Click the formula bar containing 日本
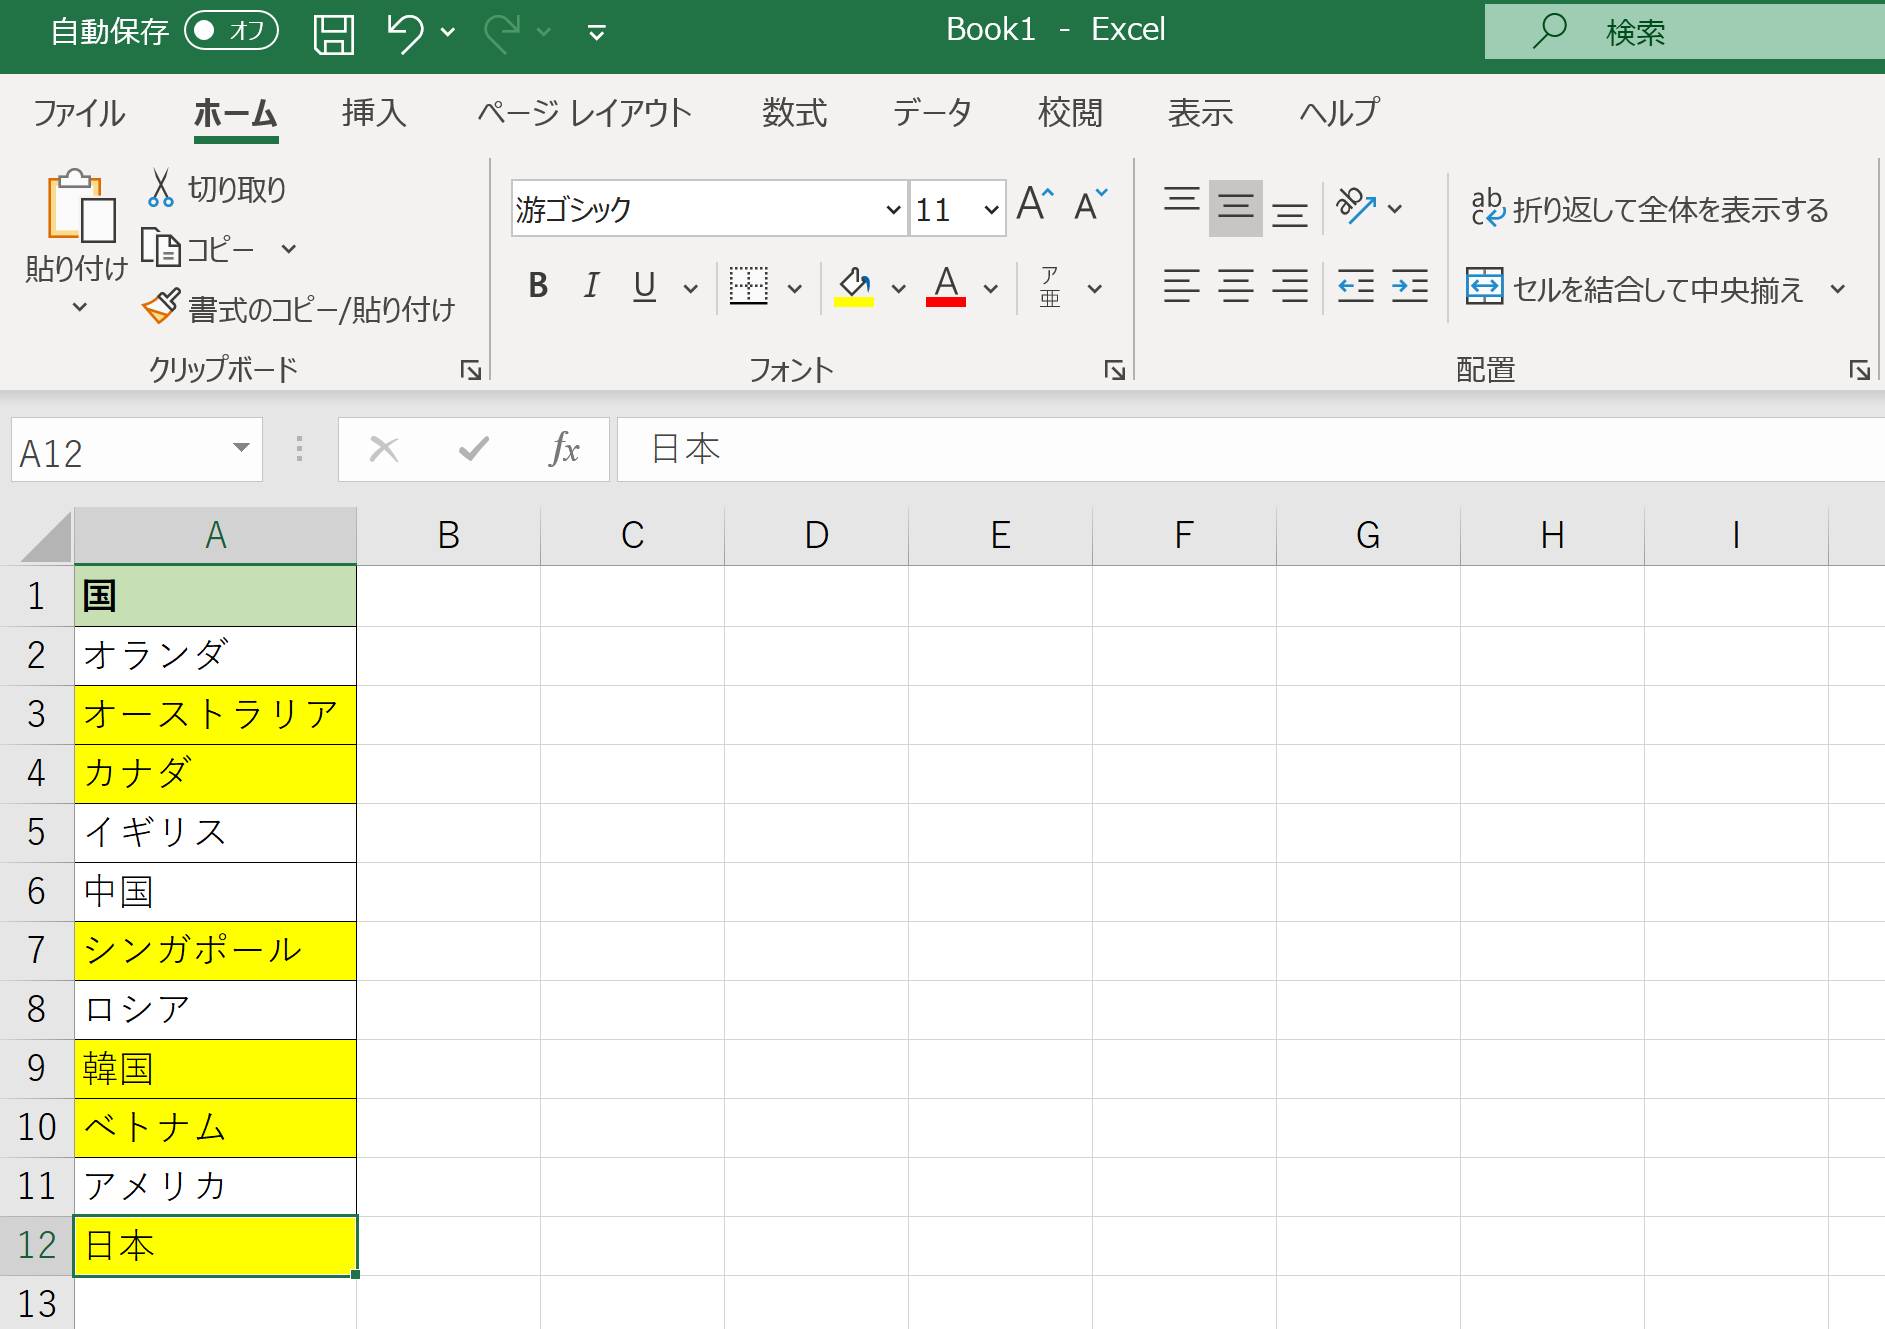 click(x=1251, y=449)
